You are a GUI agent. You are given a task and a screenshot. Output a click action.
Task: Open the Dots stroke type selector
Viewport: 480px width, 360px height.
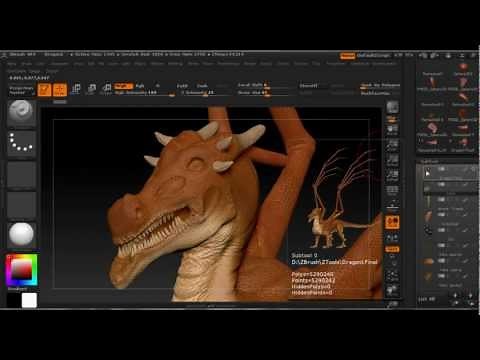(22, 143)
